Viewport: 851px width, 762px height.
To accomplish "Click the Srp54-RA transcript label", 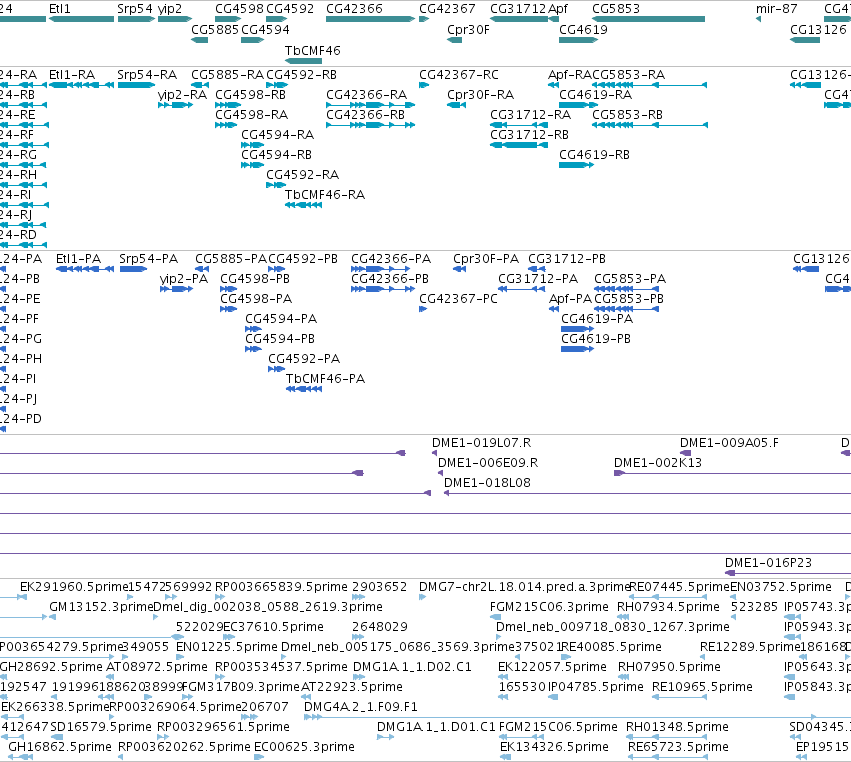I will (x=147, y=75).
